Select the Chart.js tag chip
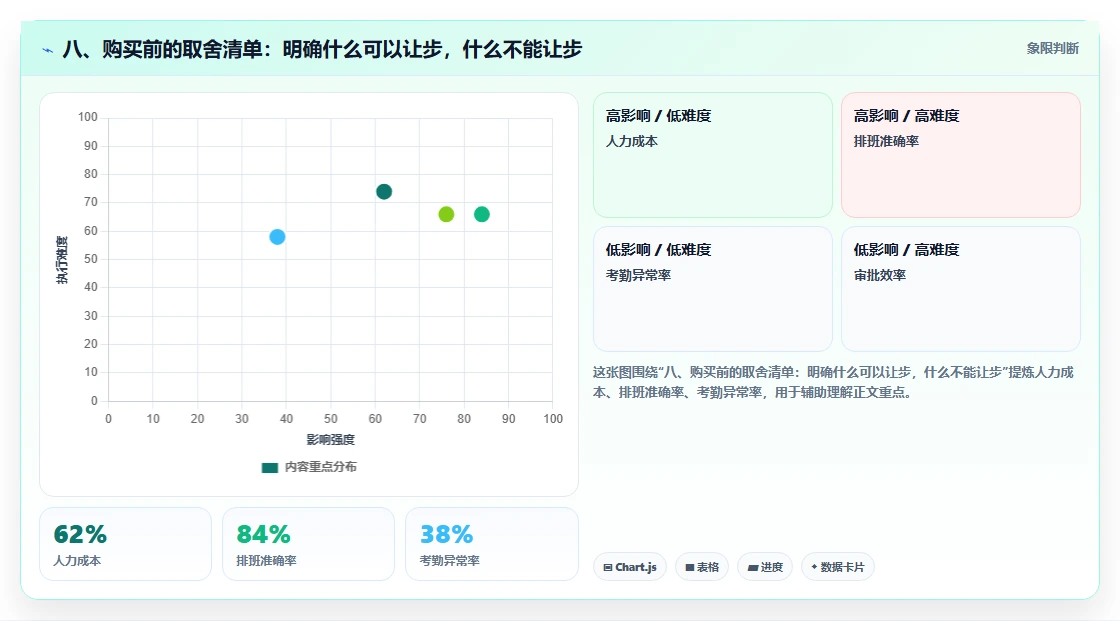 pyautogui.click(x=630, y=567)
